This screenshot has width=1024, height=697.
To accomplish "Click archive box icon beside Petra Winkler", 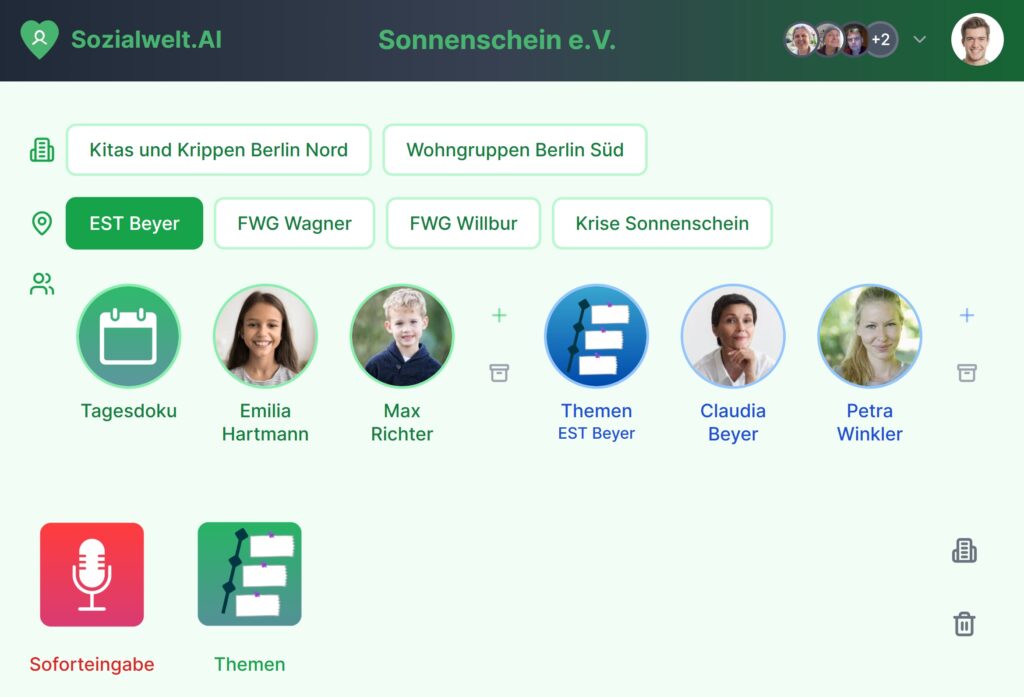I will 967,373.
